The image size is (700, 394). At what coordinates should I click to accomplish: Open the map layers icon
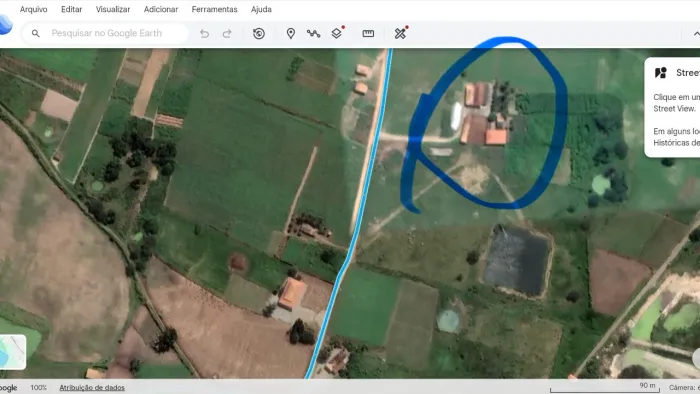[337, 33]
